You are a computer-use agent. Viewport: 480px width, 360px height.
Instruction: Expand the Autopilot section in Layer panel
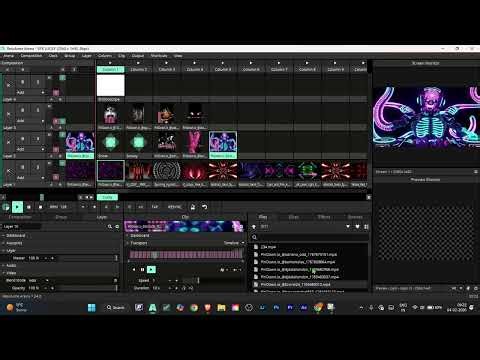pyautogui.click(x=14, y=243)
